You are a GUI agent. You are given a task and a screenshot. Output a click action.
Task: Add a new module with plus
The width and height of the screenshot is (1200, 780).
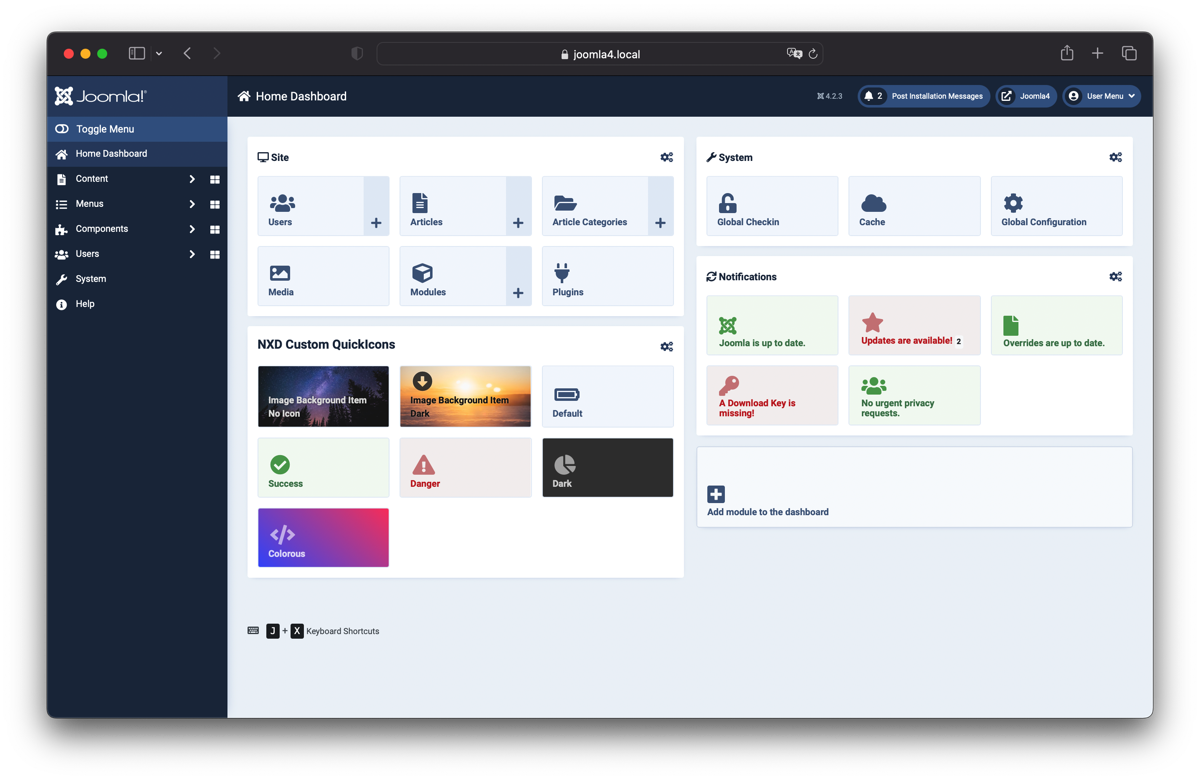tap(518, 276)
